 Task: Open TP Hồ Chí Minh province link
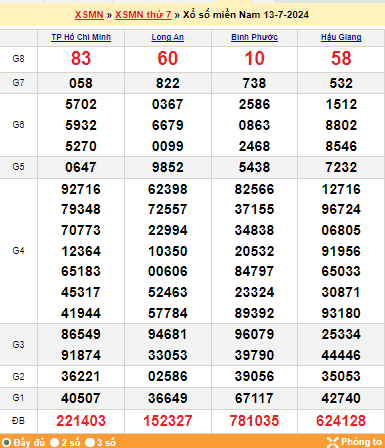point(81,37)
